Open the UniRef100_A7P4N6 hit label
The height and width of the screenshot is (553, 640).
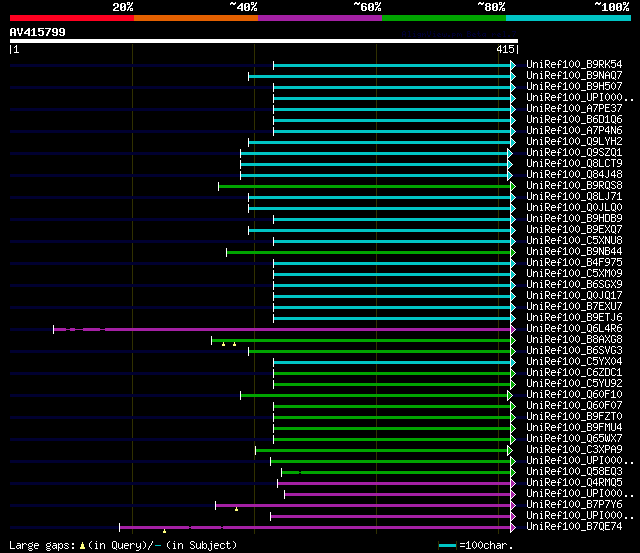574,131
